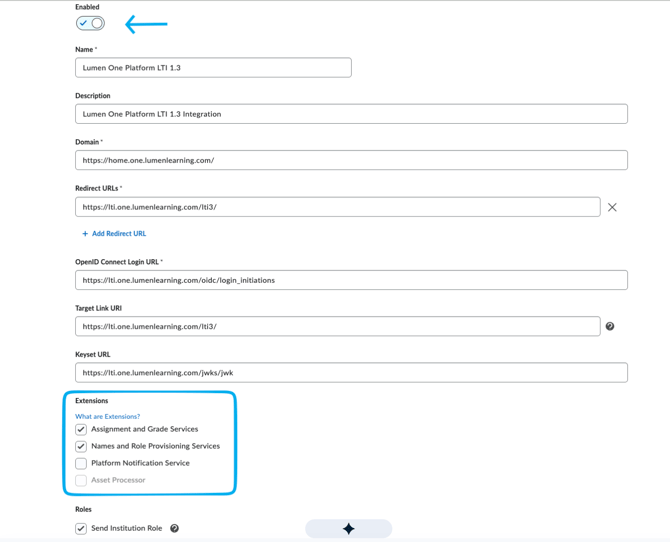Uncheck Assignment and Grade Services
670x542 pixels.
[81, 429]
